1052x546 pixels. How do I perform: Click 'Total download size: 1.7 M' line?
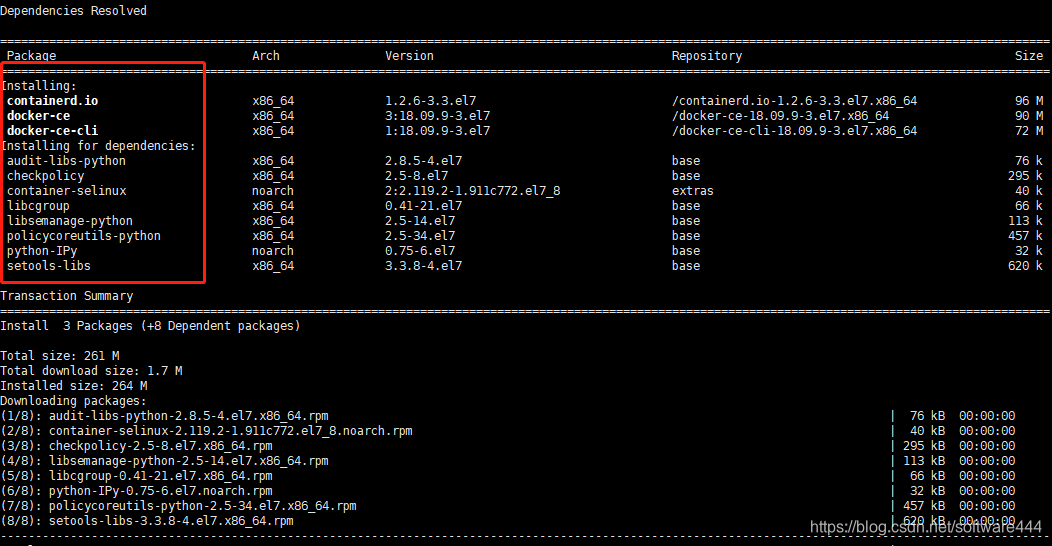91,371
